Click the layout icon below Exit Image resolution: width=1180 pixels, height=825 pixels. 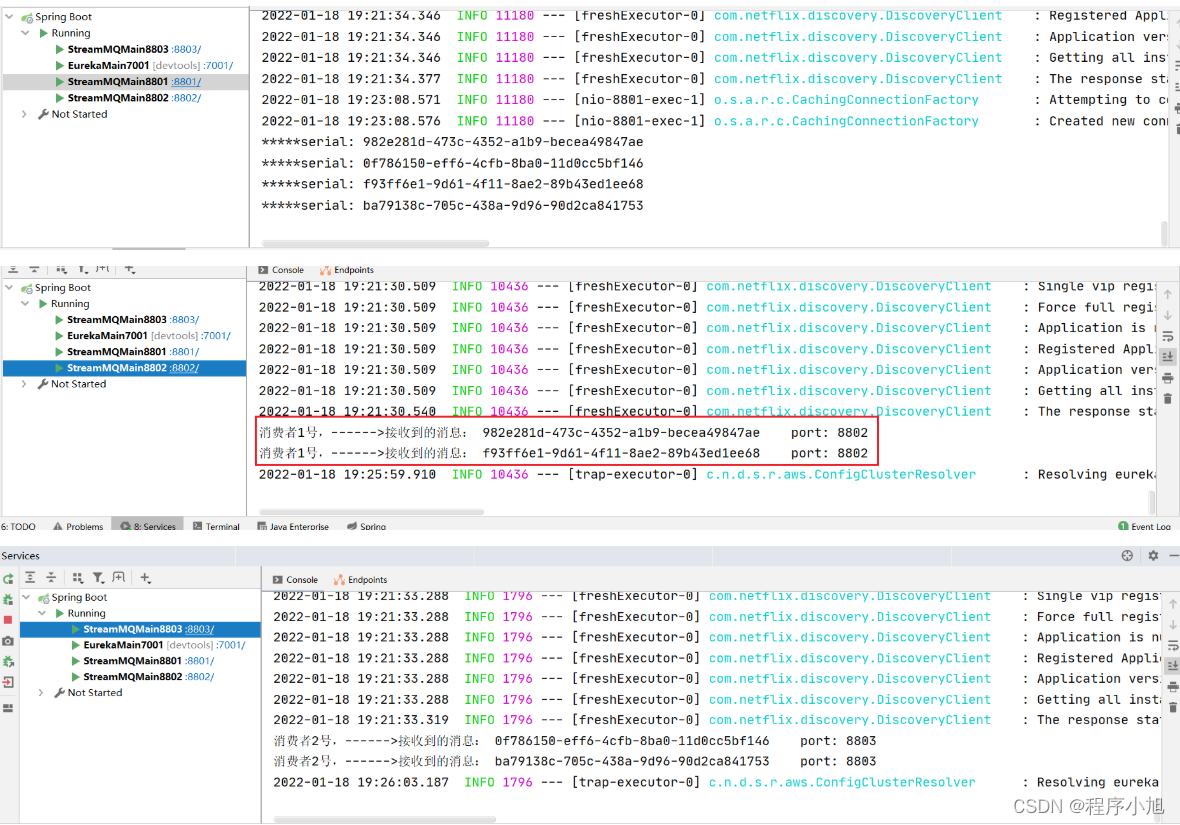[x=8, y=708]
